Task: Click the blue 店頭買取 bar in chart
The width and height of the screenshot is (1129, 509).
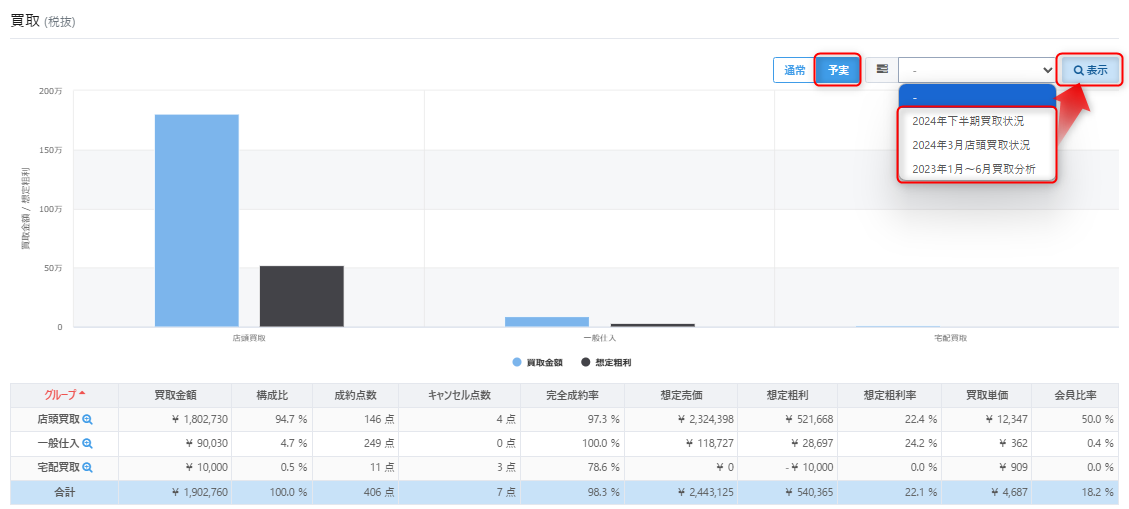Action: [x=196, y=220]
